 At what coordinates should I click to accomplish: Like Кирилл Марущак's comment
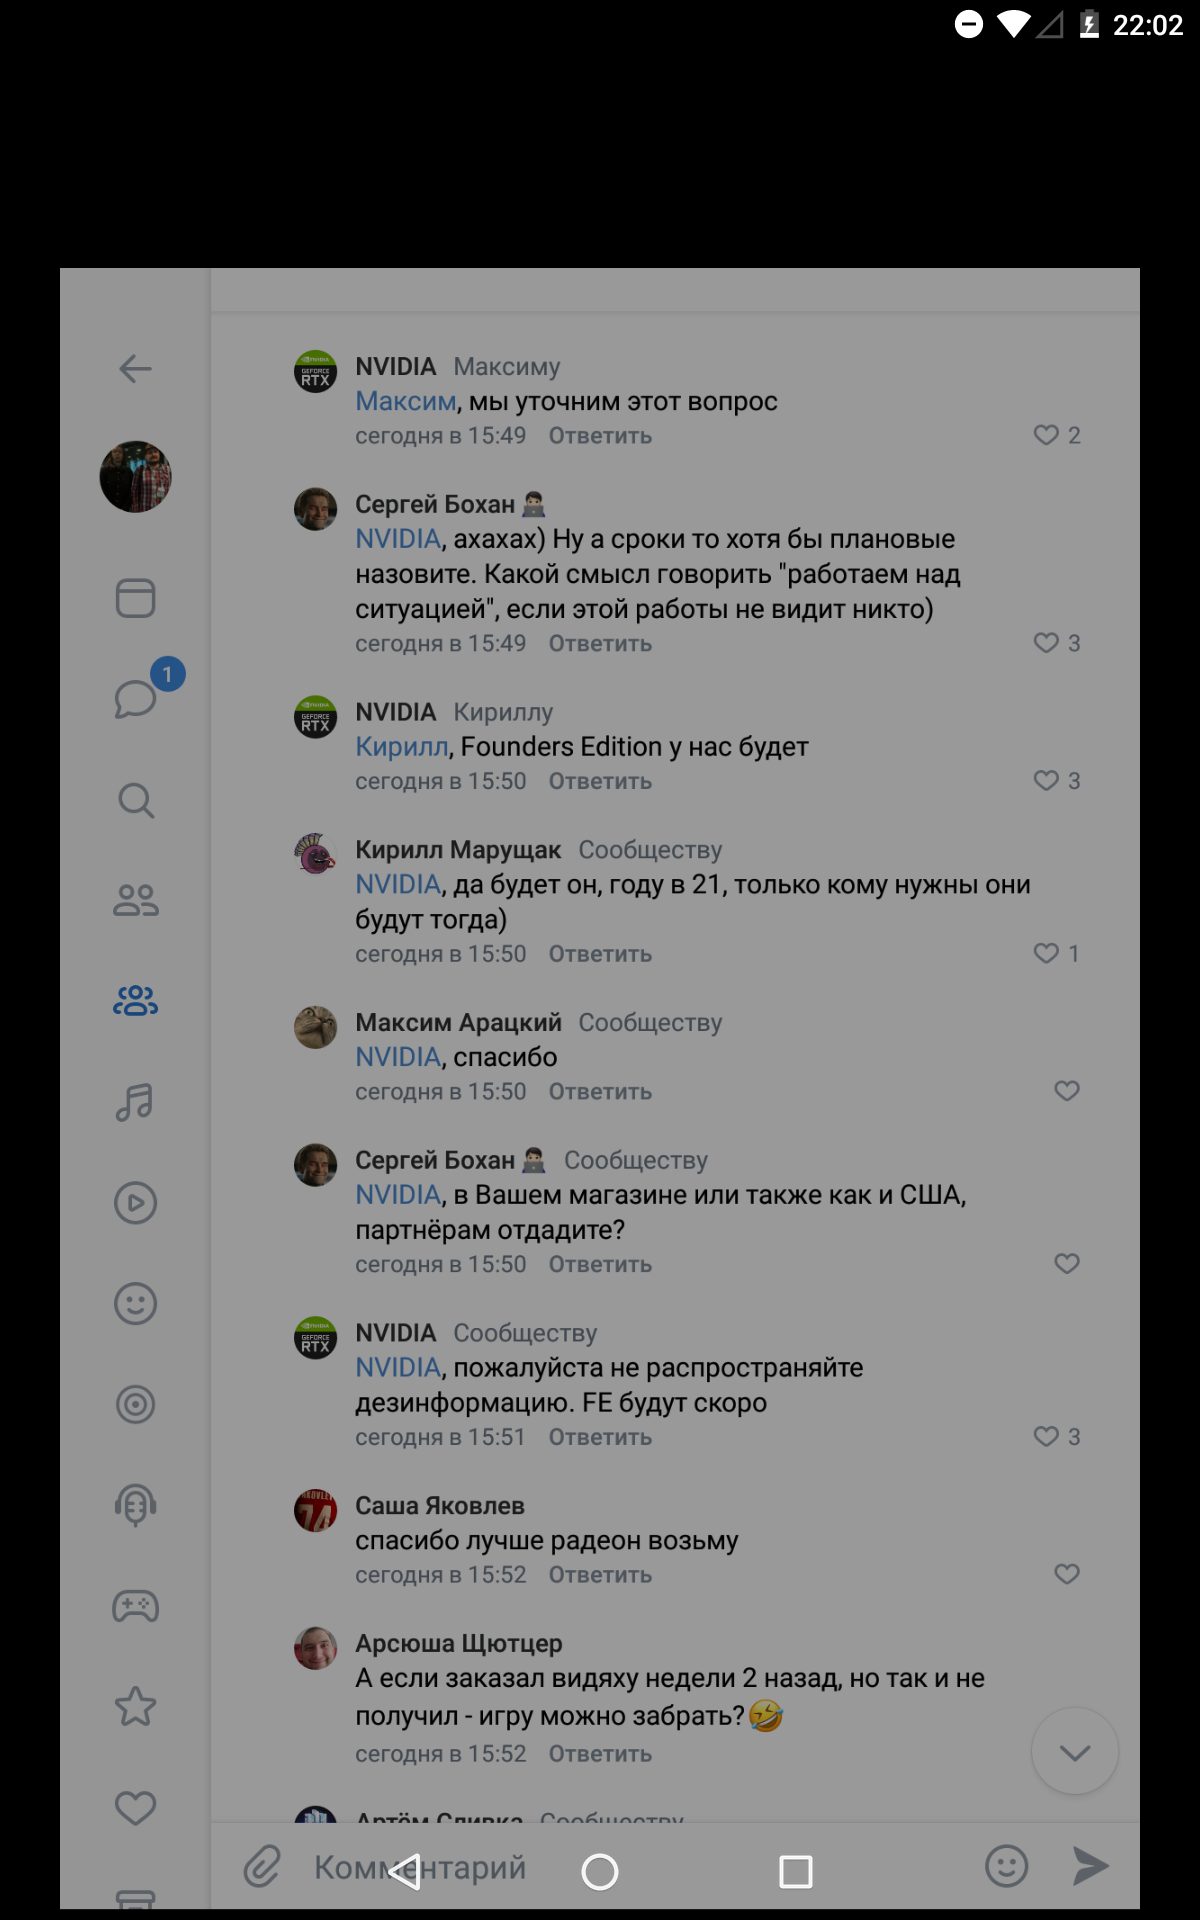(x=1047, y=954)
